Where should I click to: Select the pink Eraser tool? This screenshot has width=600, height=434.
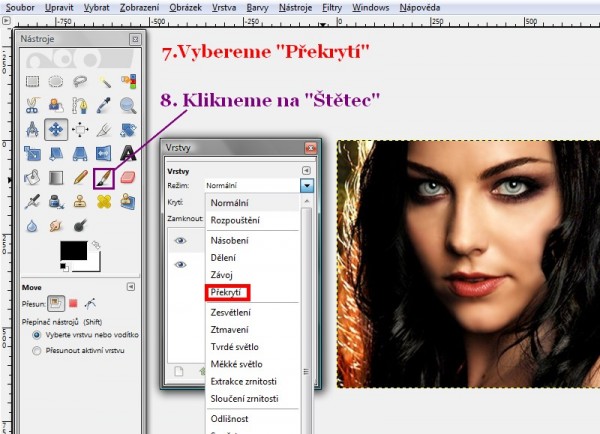click(x=128, y=178)
